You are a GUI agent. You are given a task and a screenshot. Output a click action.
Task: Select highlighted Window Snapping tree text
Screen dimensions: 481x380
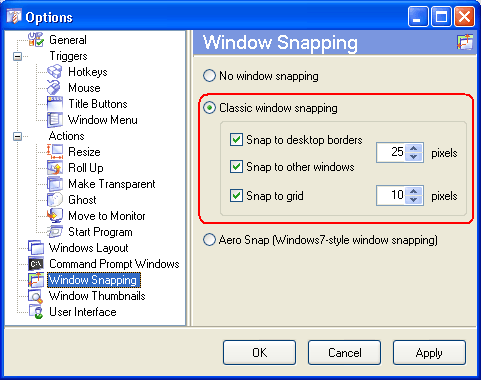[94, 280]
